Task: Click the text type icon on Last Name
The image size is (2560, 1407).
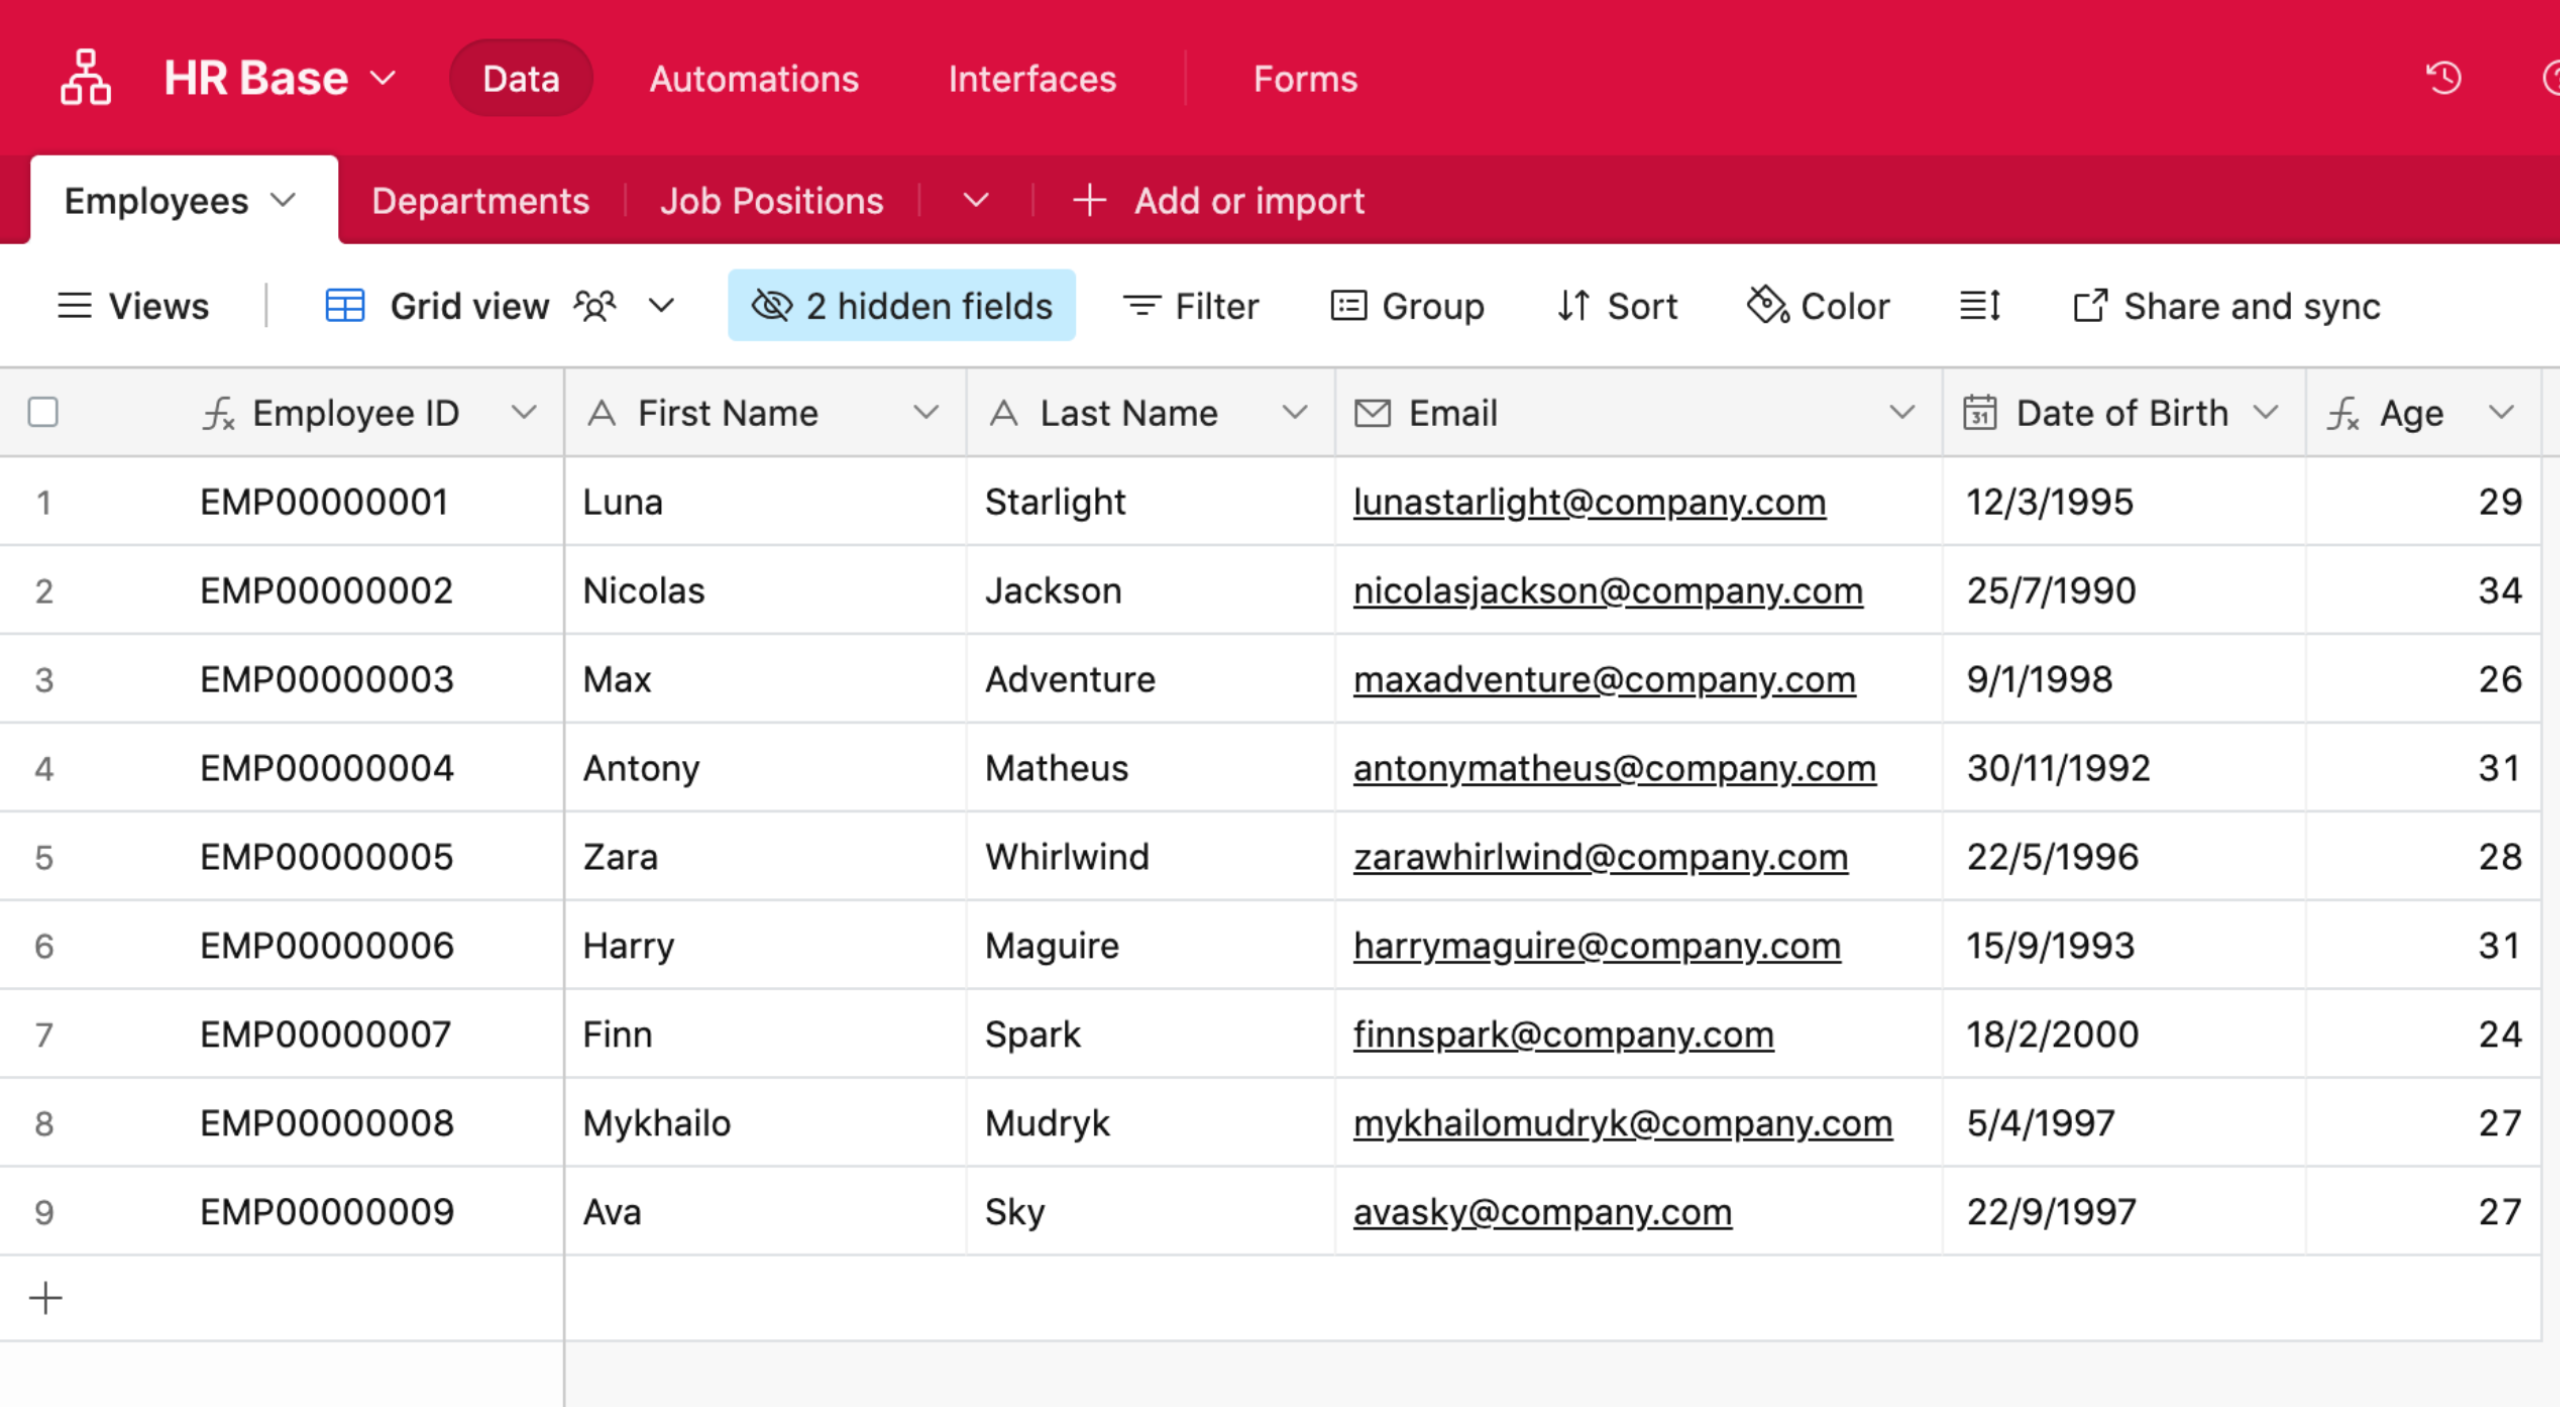Action: (1003, 413)
